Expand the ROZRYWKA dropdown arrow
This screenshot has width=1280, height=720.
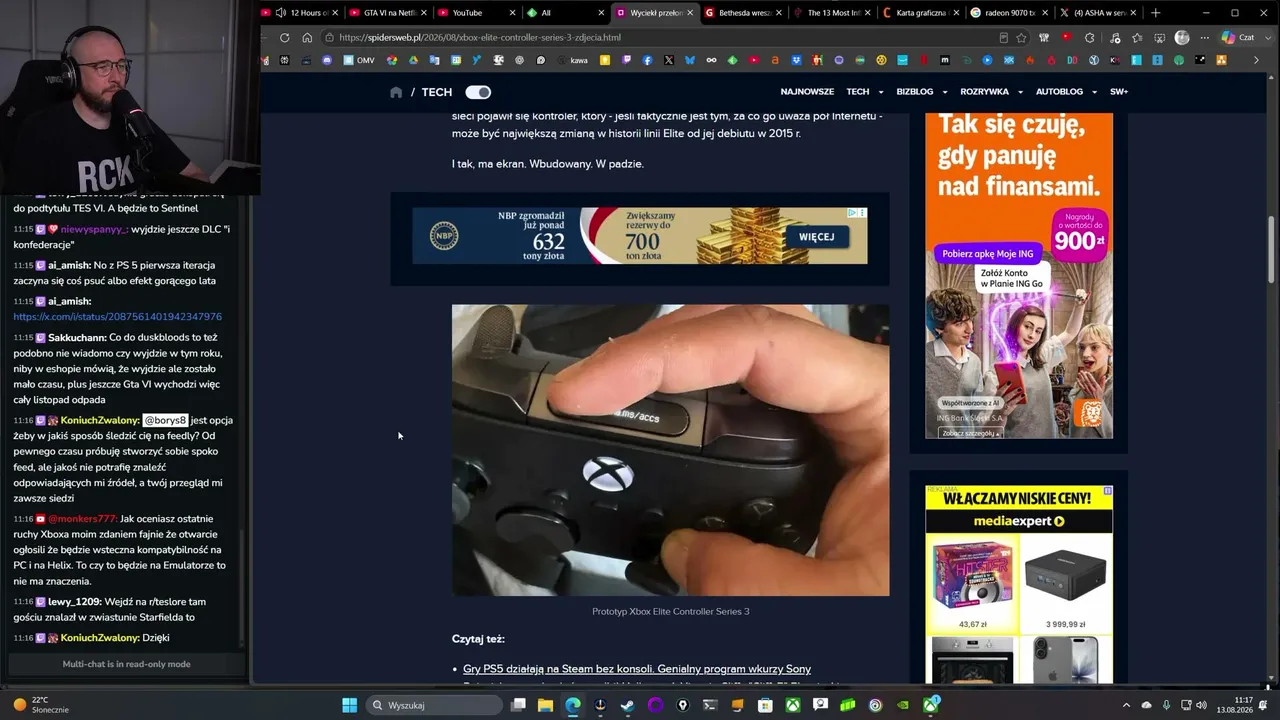[1020, 92]
